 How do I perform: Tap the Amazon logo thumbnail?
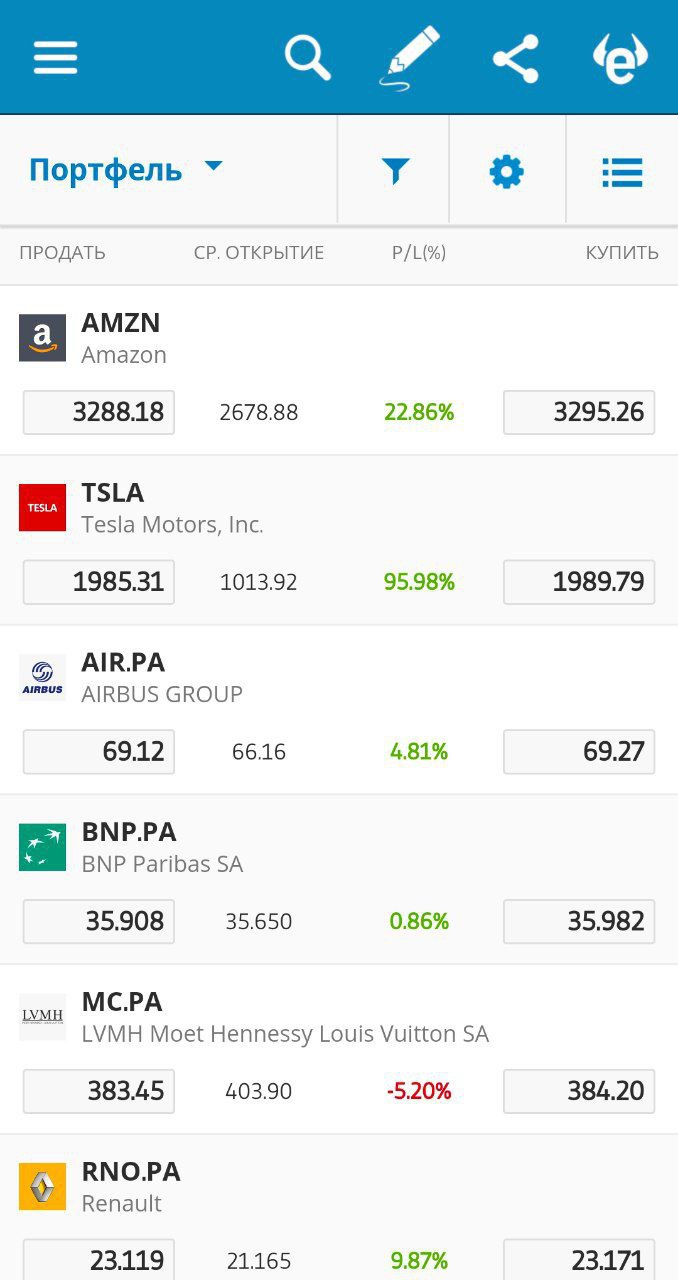pyautogui.click(x=42, y=338)
